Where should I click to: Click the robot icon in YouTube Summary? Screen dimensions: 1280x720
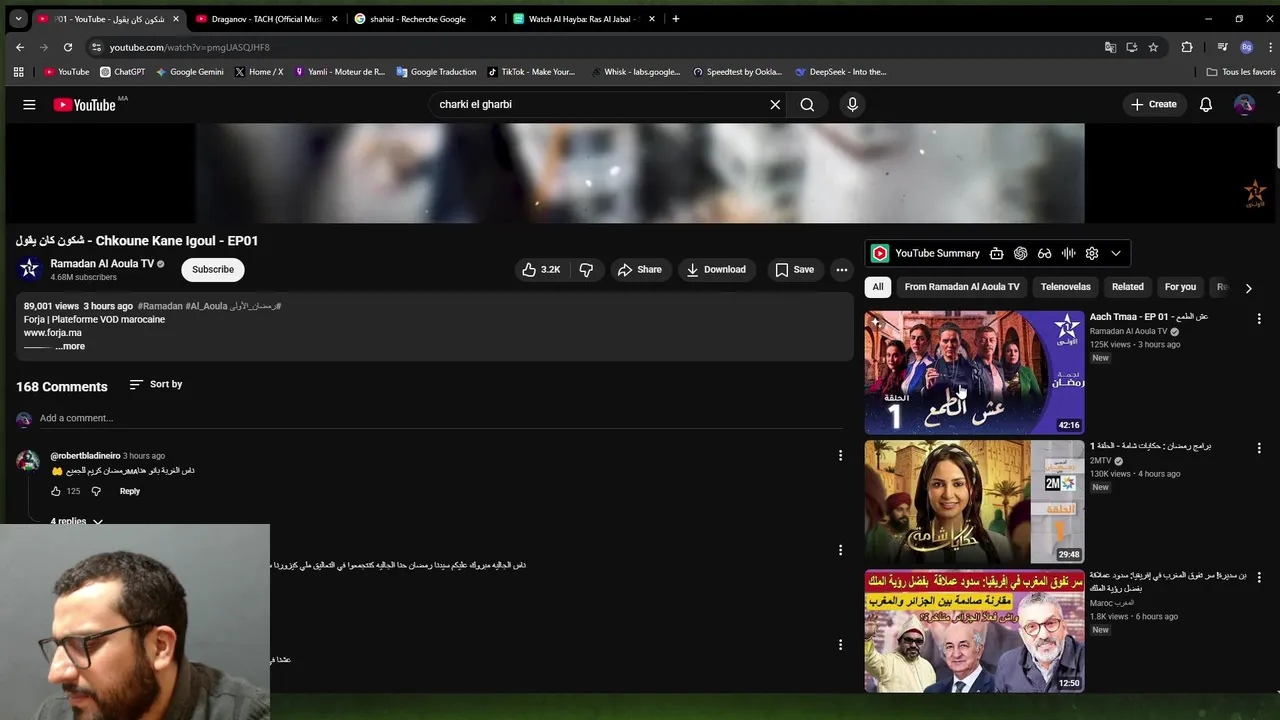(x=996, y=253)
